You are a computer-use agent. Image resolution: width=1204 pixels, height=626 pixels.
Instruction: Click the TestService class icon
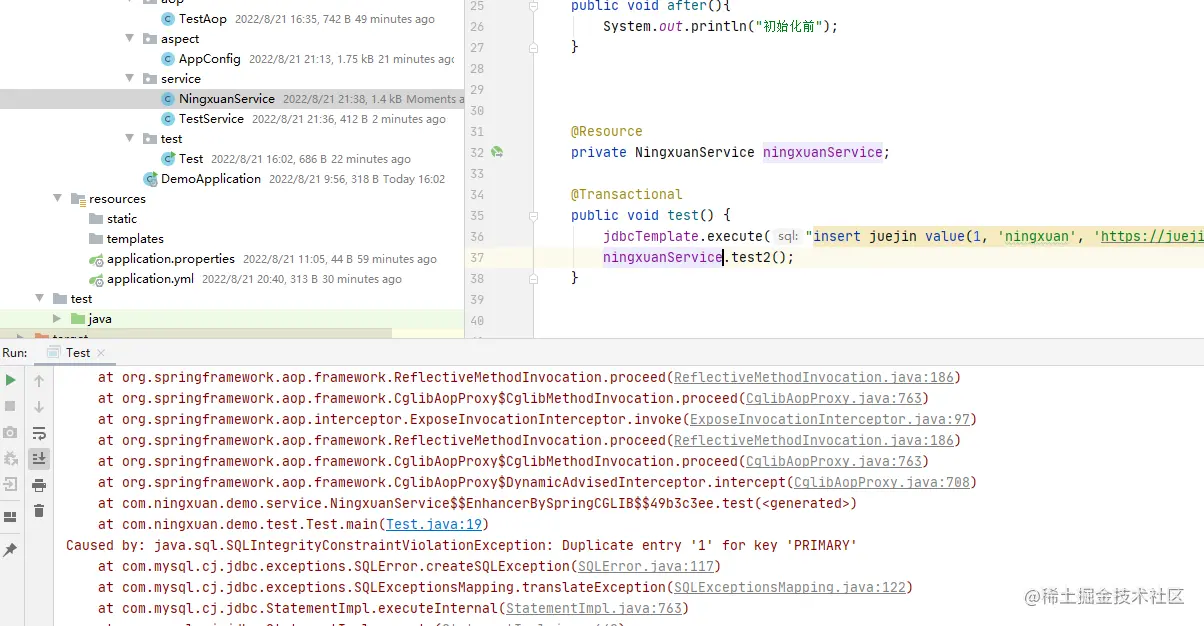(x=168, y=119)
